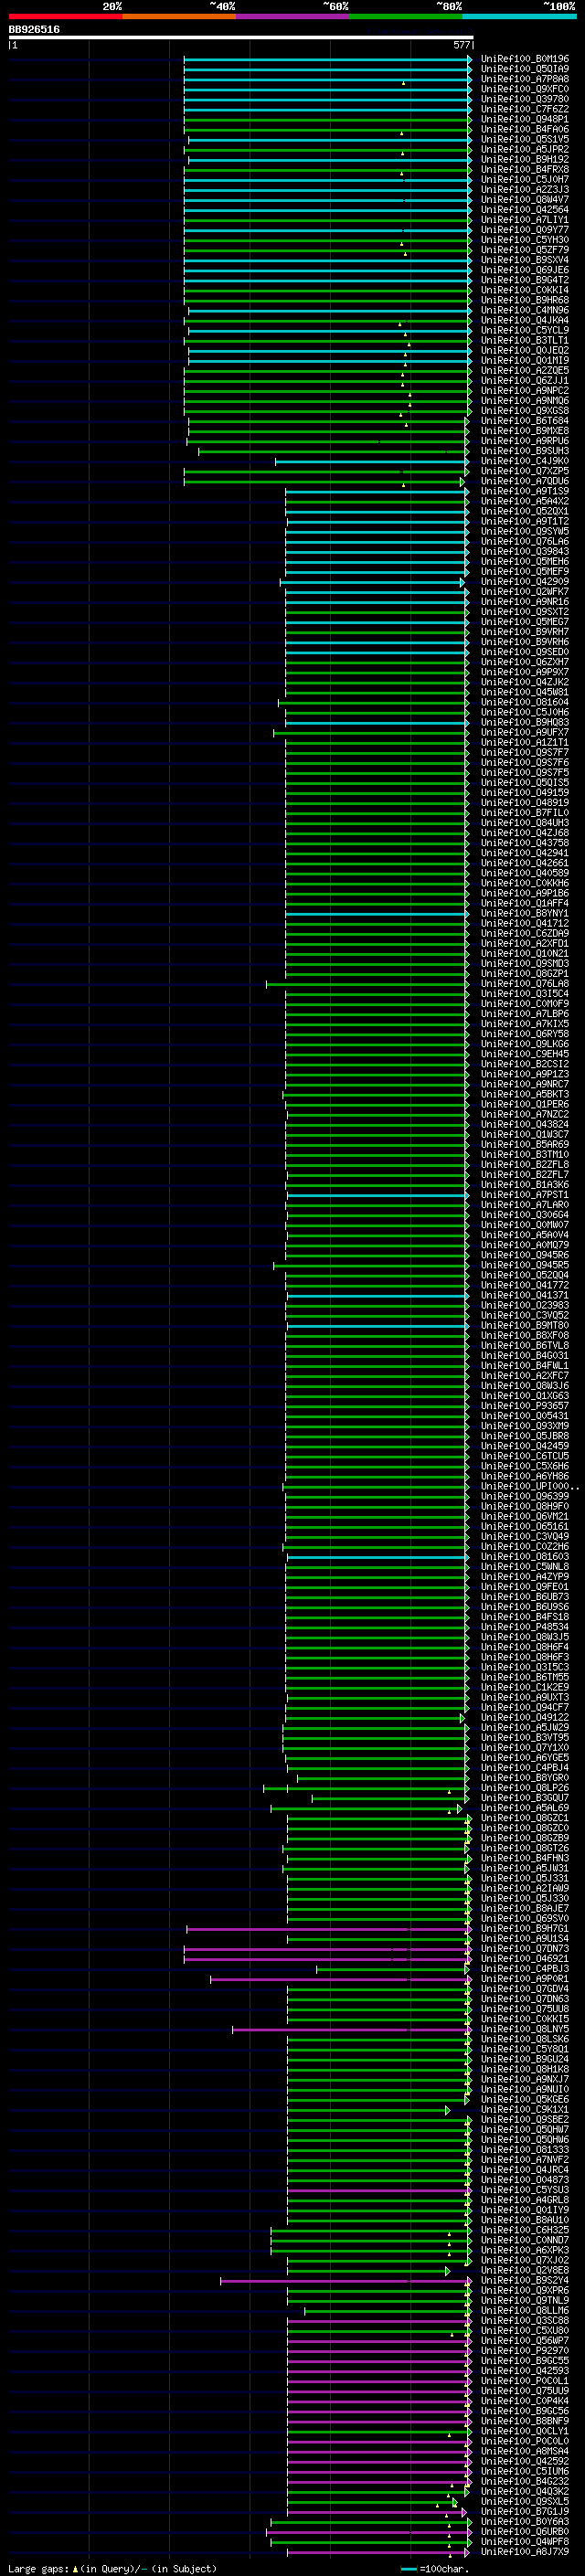The image size is (585, 2576).
Task: Select hit UniRef100_A5JPR2
Action: tap(525, 149)
